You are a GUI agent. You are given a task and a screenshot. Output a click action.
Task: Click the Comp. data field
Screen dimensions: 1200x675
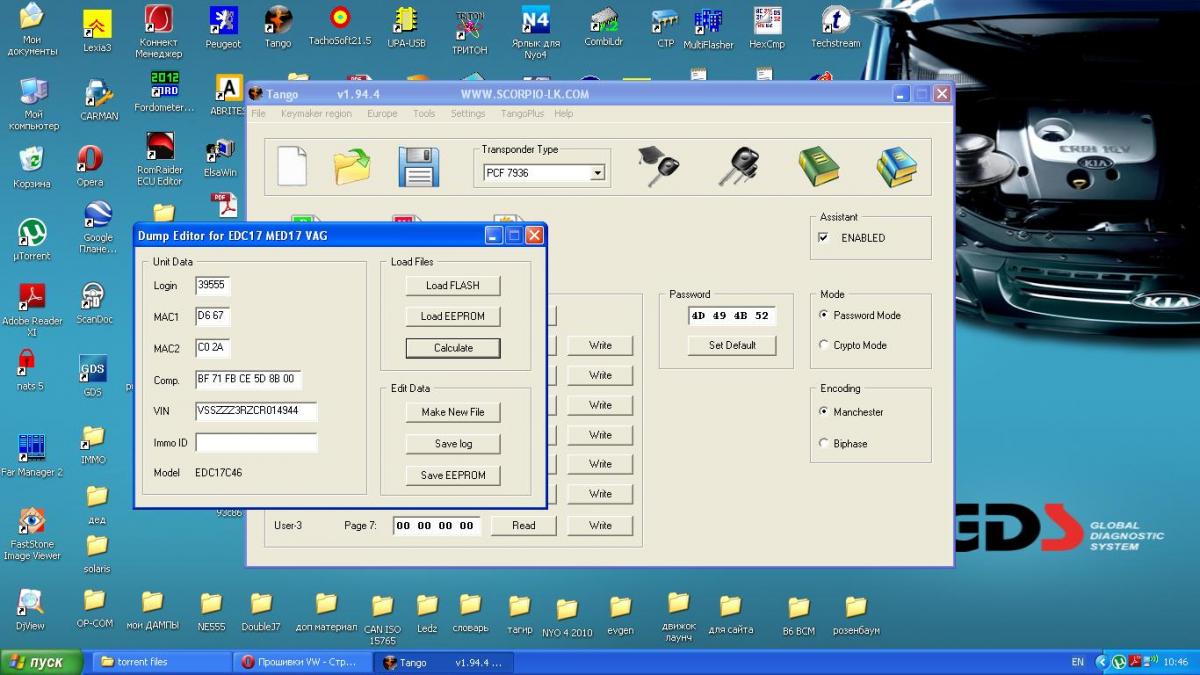coord(249,380)
